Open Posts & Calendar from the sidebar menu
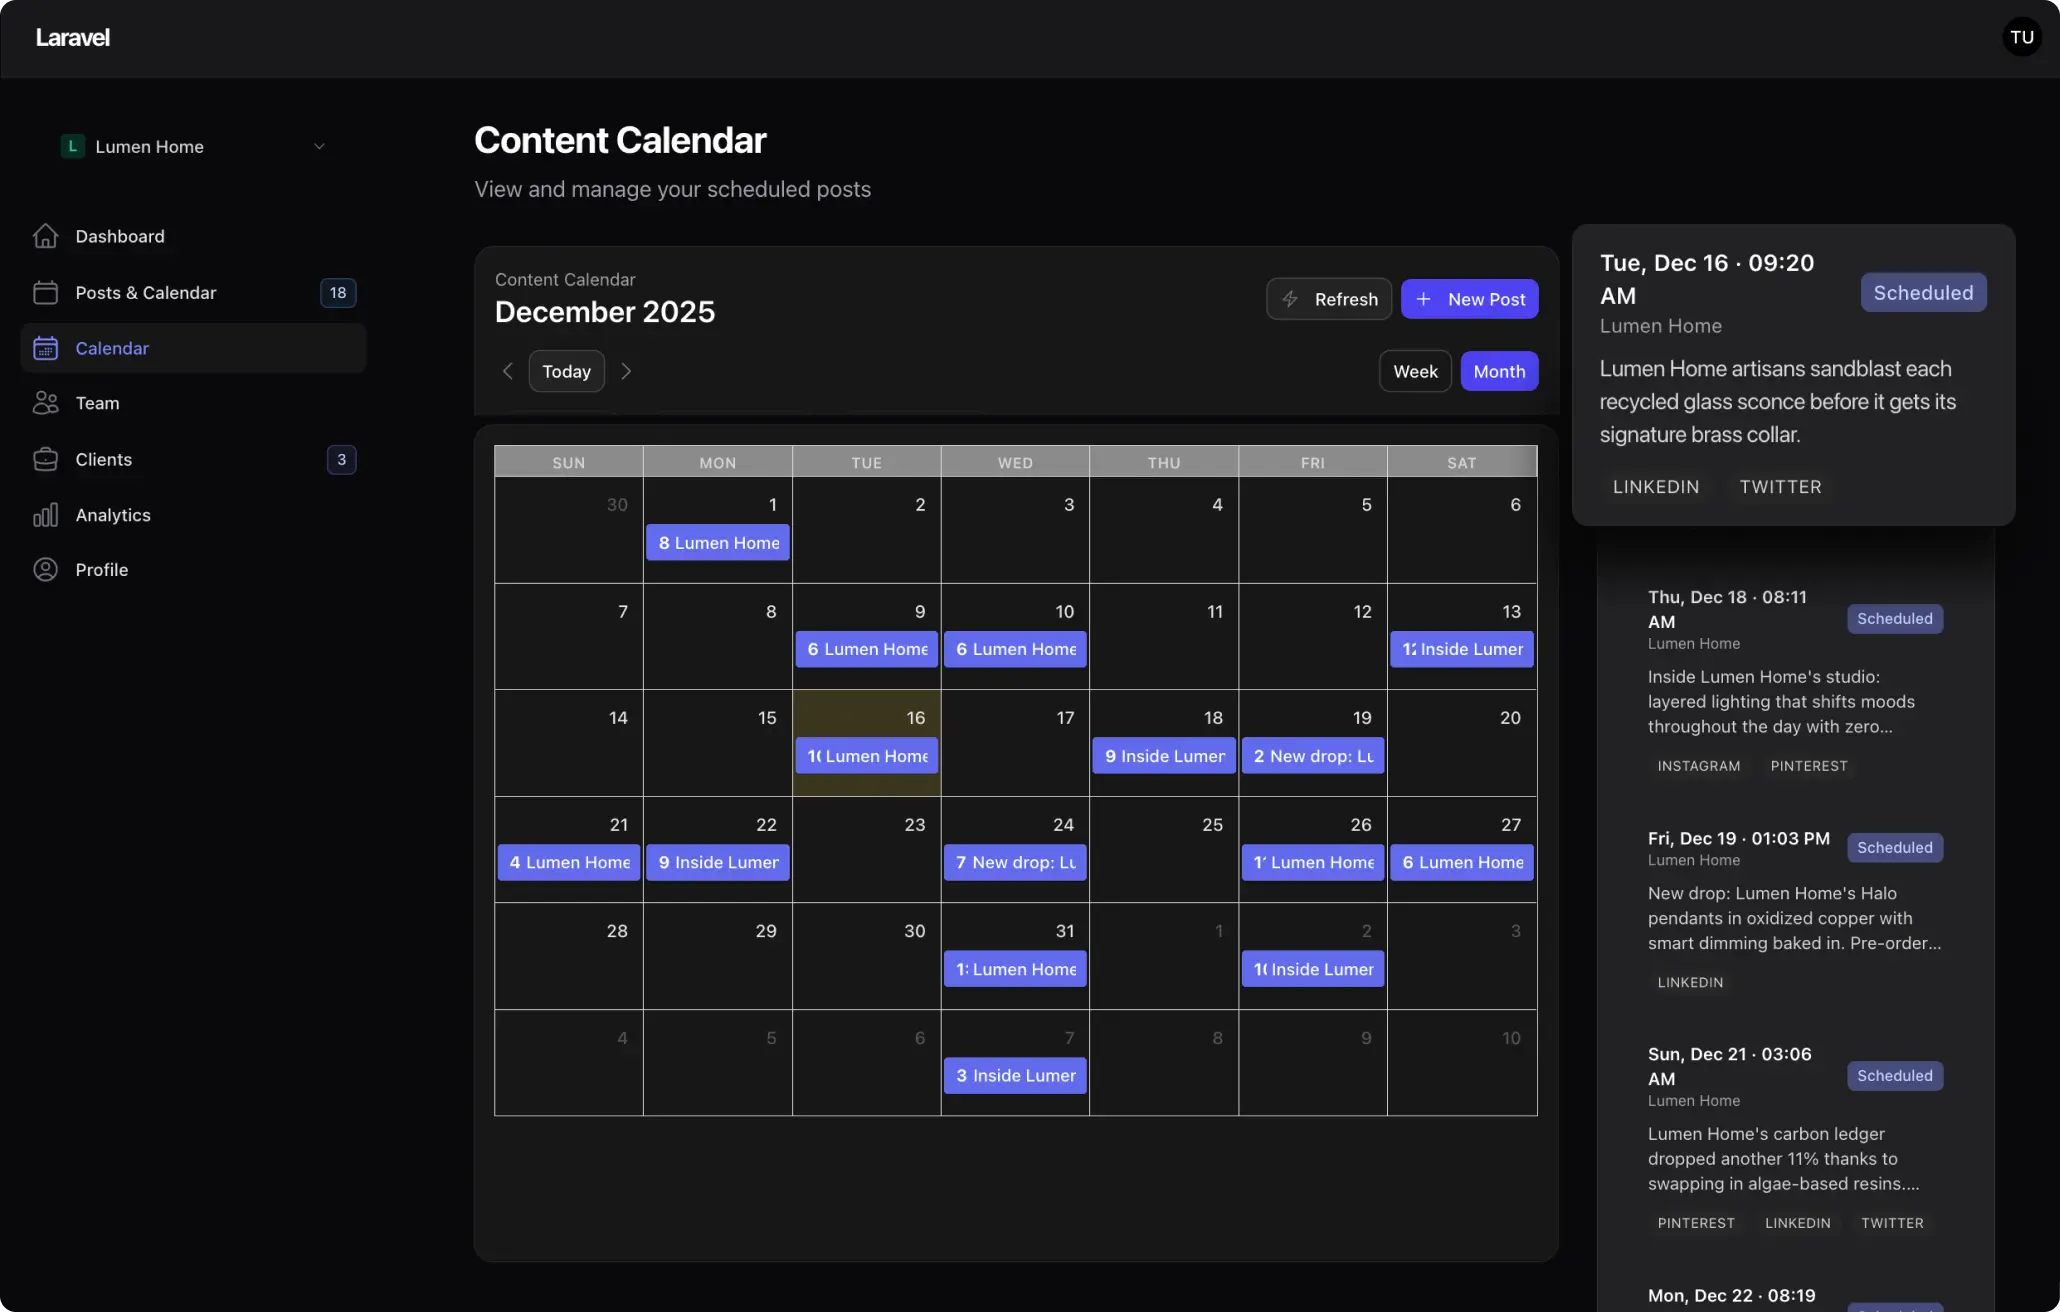 click(146, 292)
